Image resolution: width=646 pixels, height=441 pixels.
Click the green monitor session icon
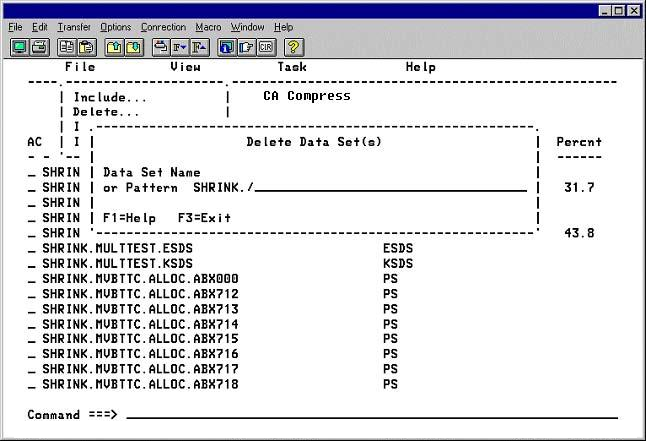pos(19,46)
